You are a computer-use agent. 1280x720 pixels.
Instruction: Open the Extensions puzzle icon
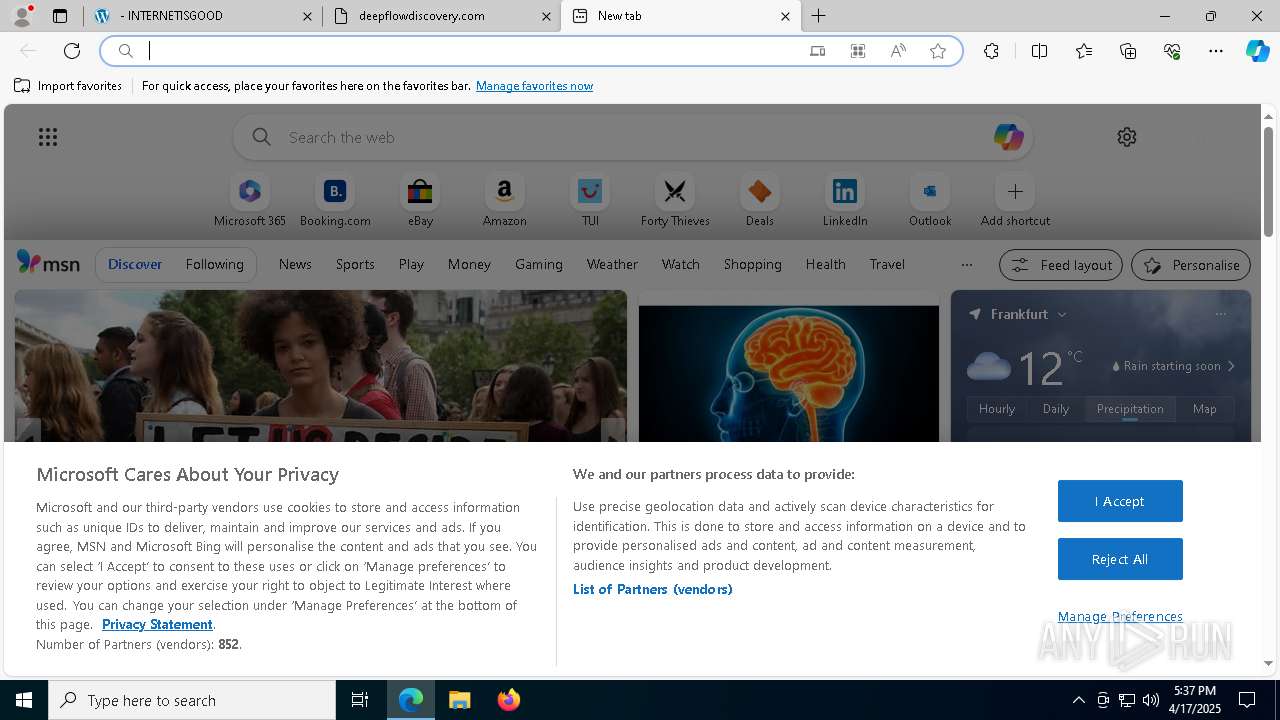point(991,51)
